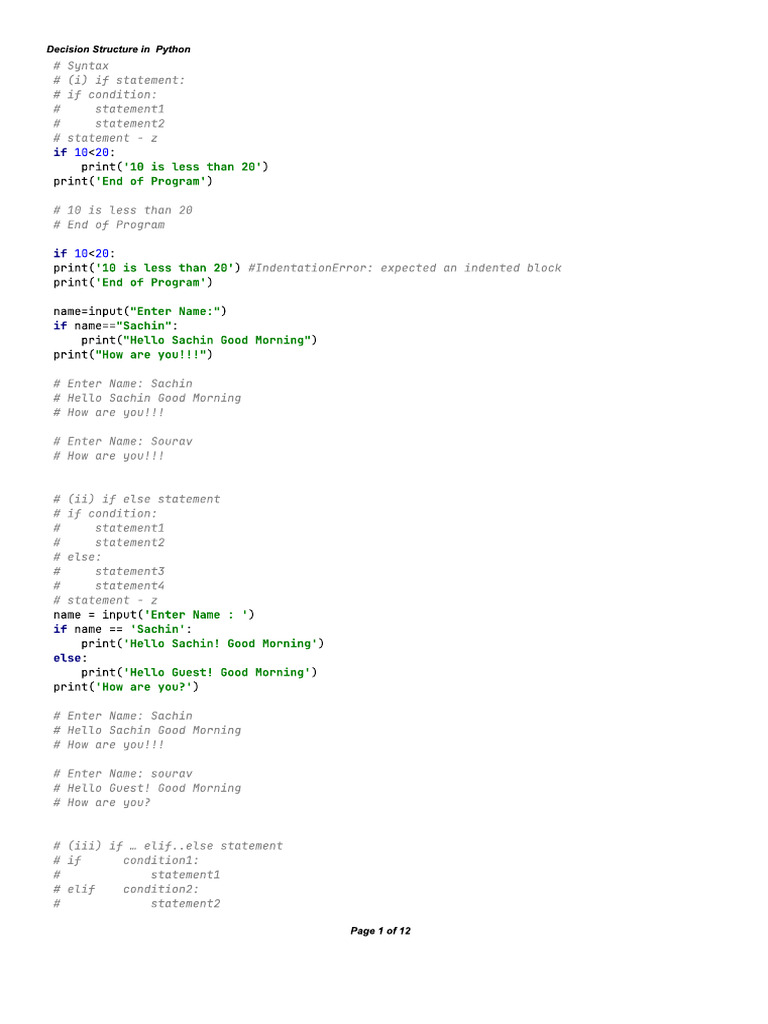Click the '# Syntax' comment line

point(81,65)
